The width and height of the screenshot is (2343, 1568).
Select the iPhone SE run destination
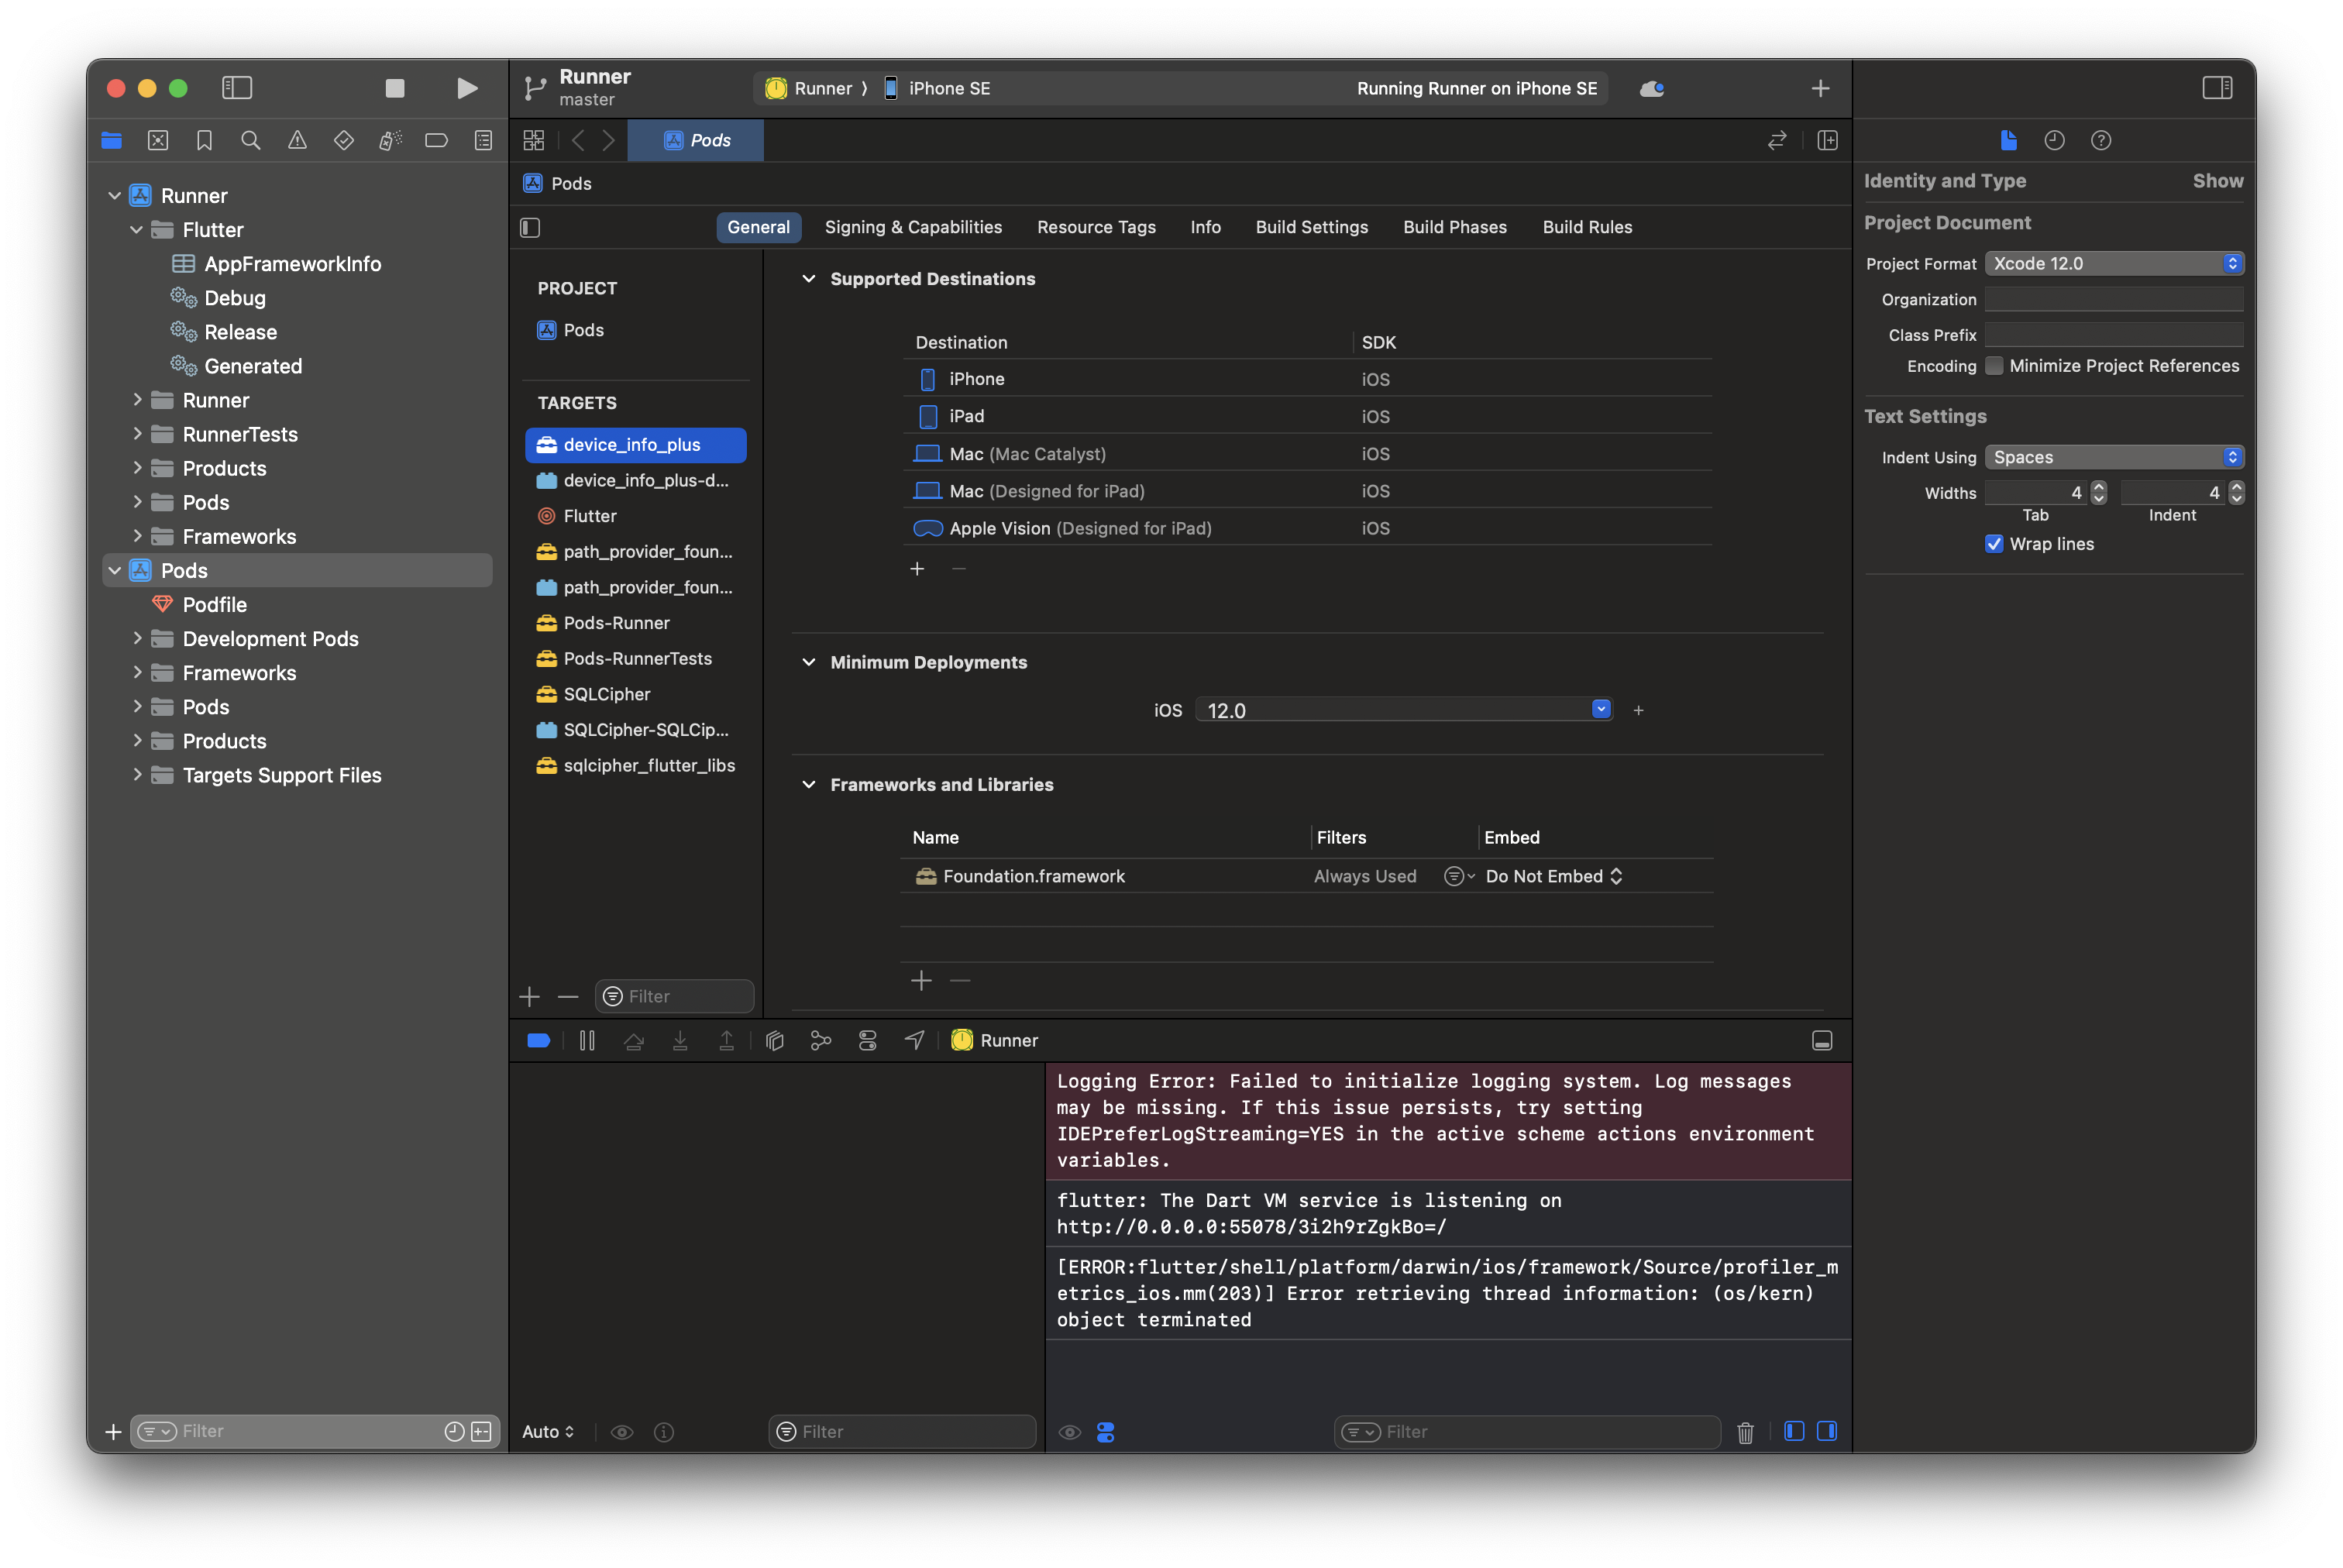coord(937,88)
